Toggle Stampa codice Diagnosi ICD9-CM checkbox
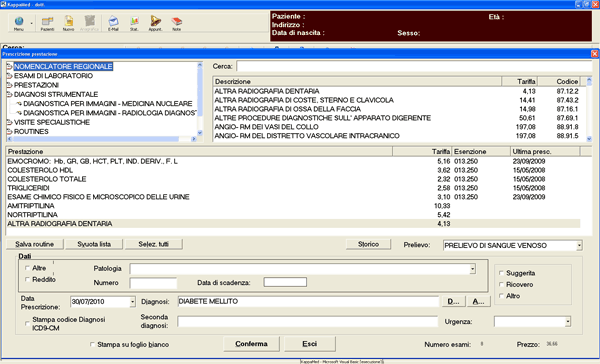600x364 pixels. [x=27, y=323]
